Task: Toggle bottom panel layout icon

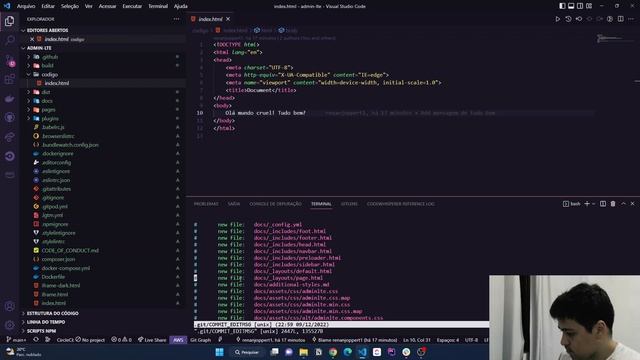Action: tap(571, 6)
